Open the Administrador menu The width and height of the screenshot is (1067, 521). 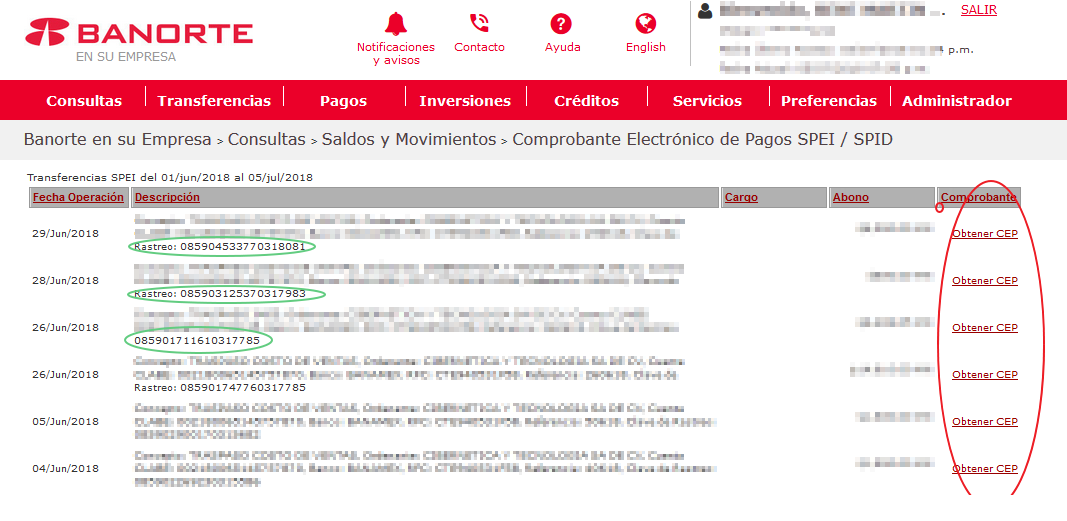pyautogui.click(x=957, y=101)
